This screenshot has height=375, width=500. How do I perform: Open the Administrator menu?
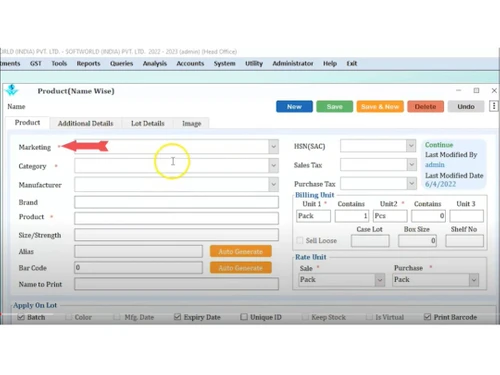click(x=293, y=63)
